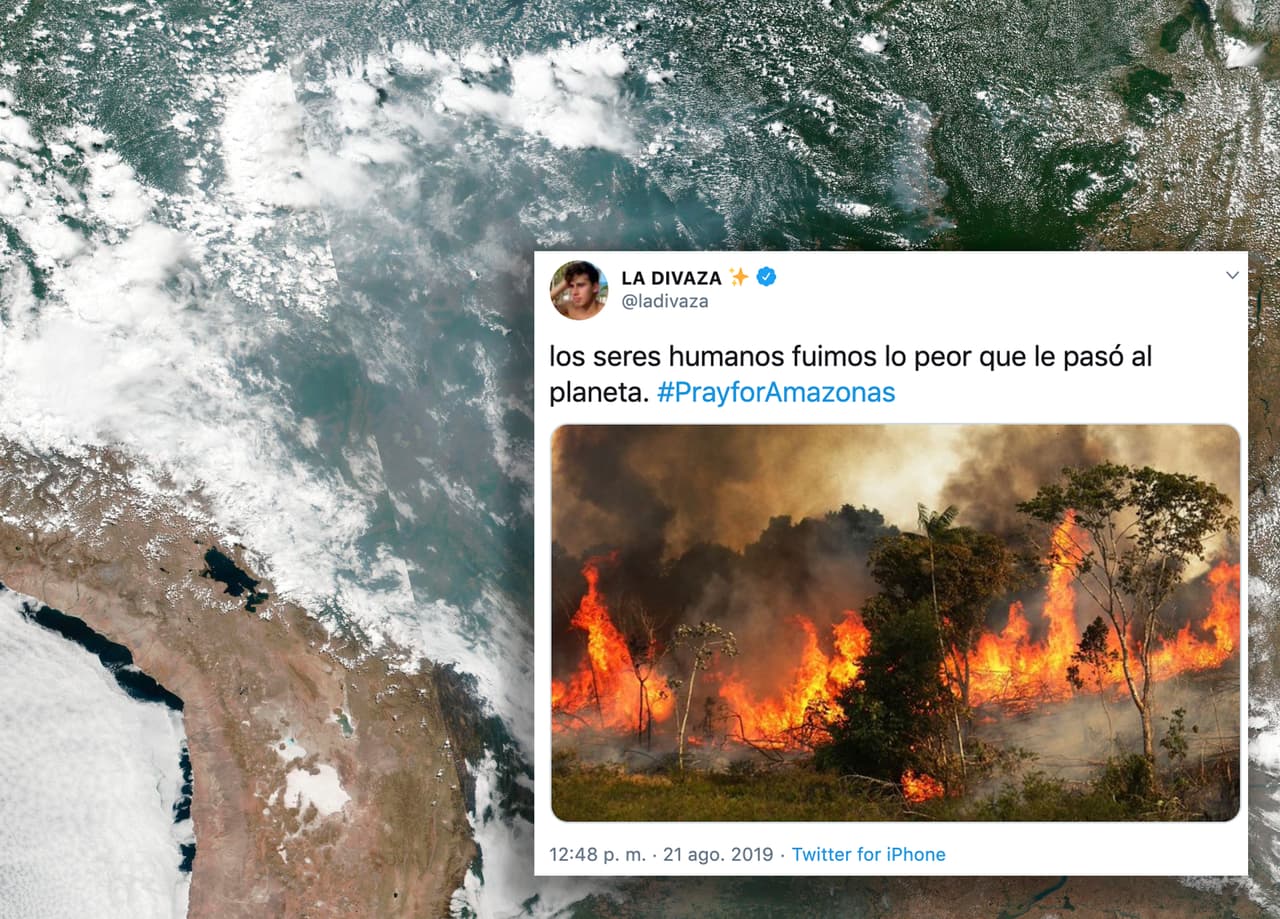
Task: Click the sparkles emoji beside the name
Action: pyautogui.click(x=739, y=277)
